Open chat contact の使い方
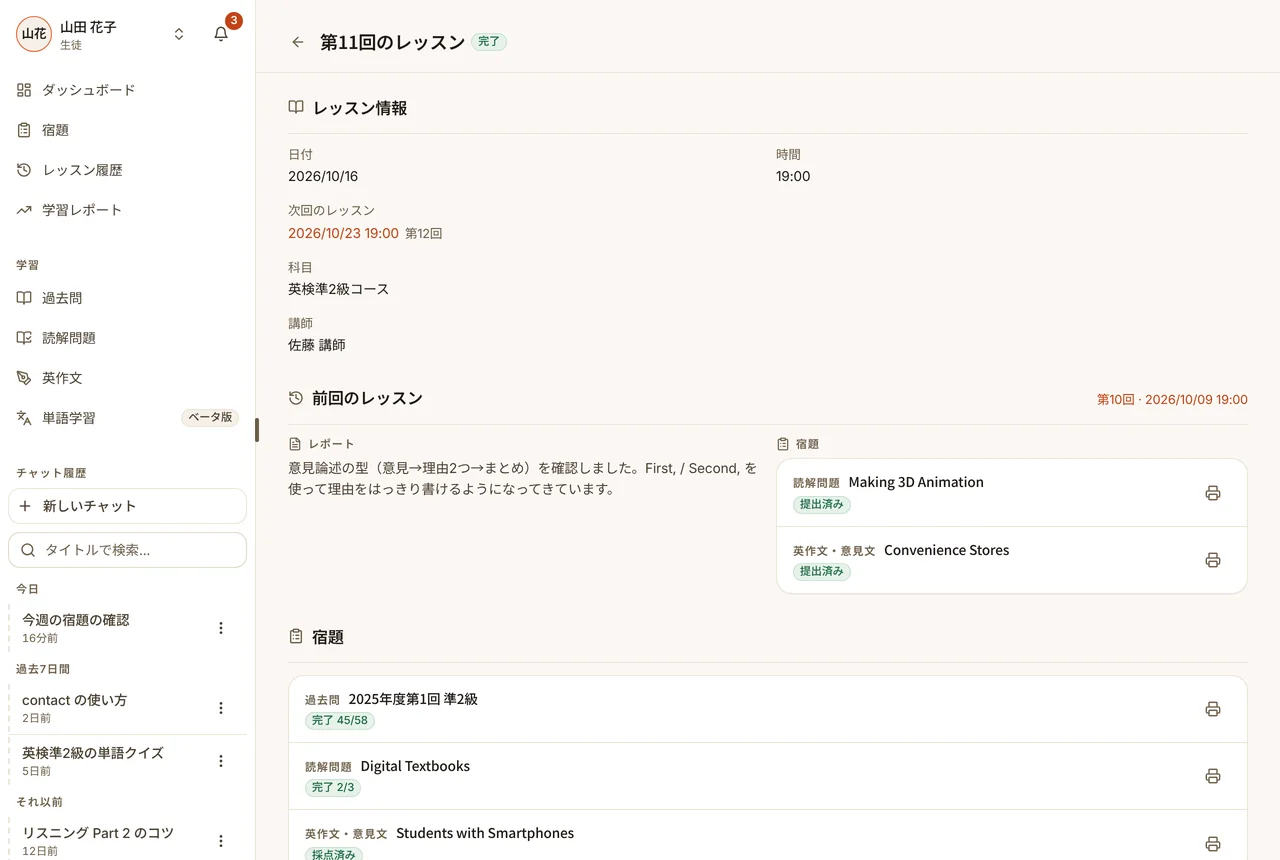Screen dimensions: 1280x860 click(108, 708)
